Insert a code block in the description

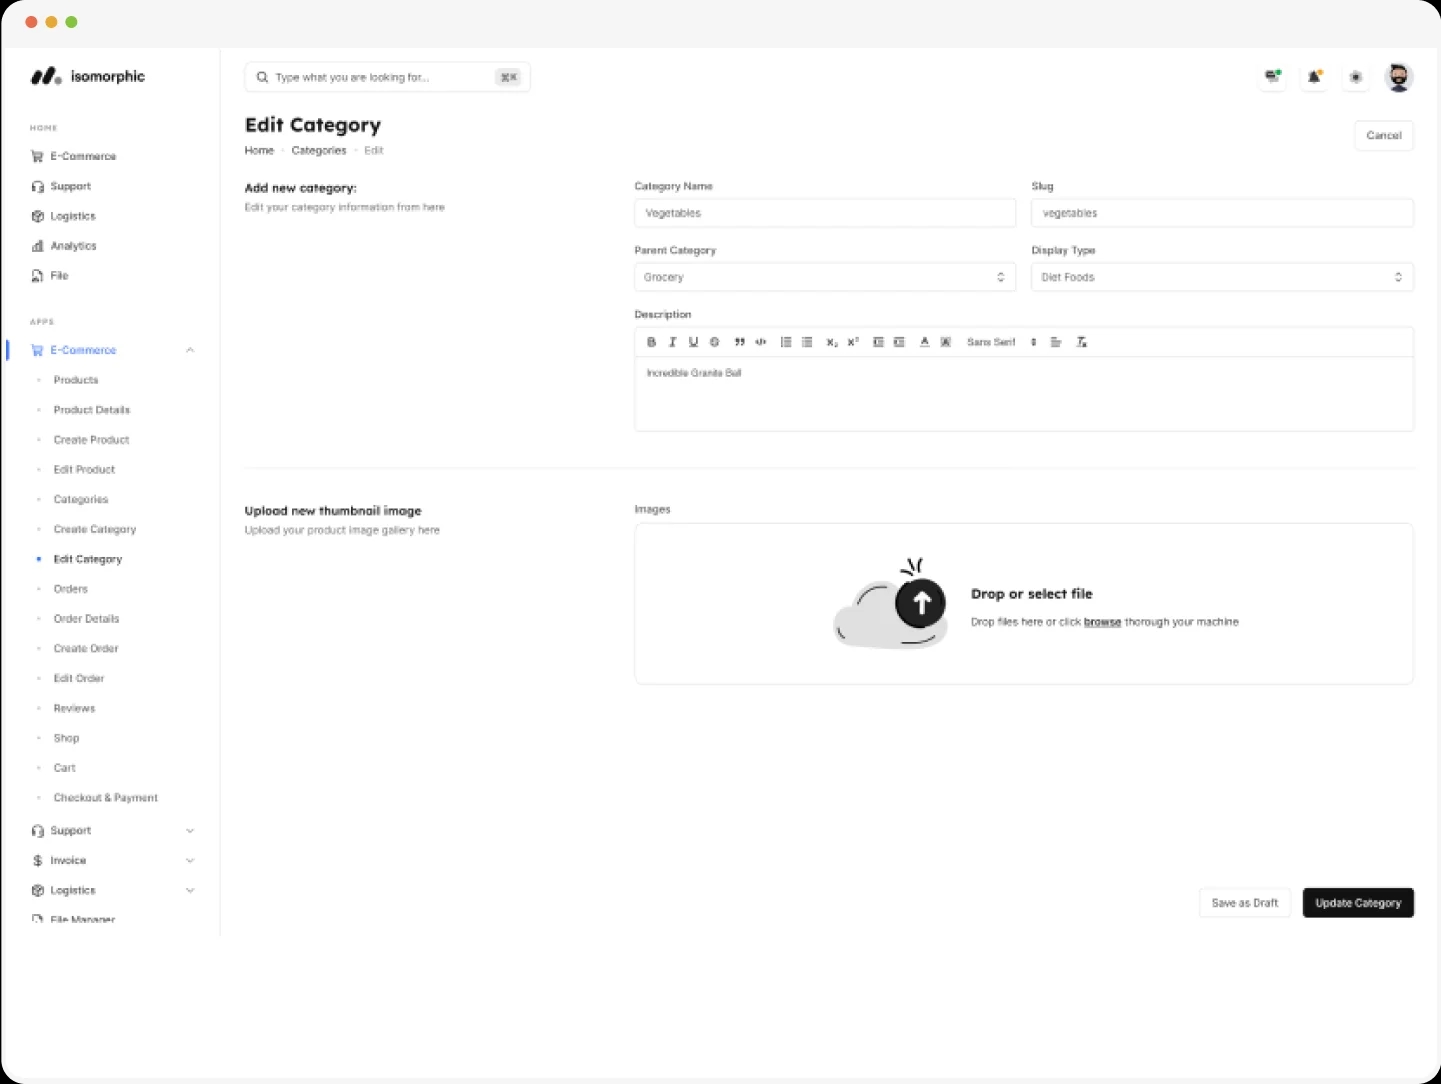tap(761, 342)
